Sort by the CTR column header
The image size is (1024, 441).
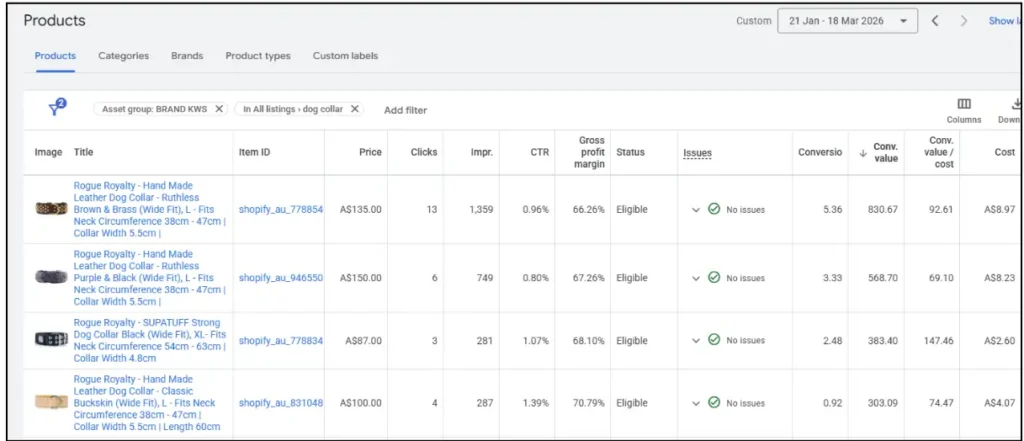[539, 152]
